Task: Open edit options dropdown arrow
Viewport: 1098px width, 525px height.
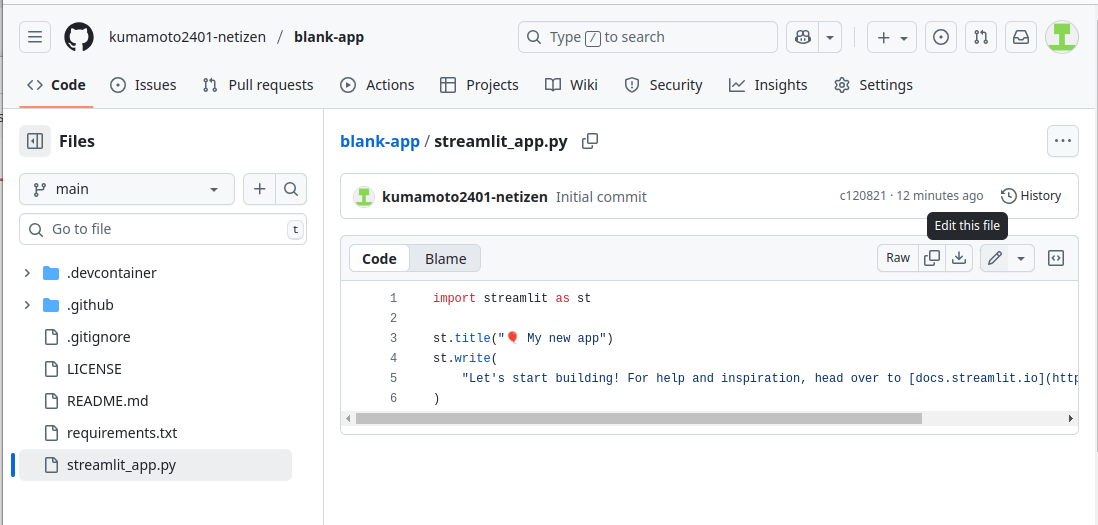Action: click(x=1021, y=258)
